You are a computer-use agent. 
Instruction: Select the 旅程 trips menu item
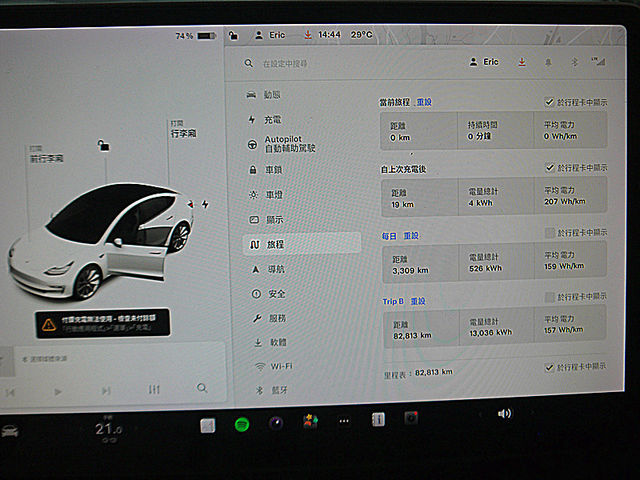pos(302,244)
